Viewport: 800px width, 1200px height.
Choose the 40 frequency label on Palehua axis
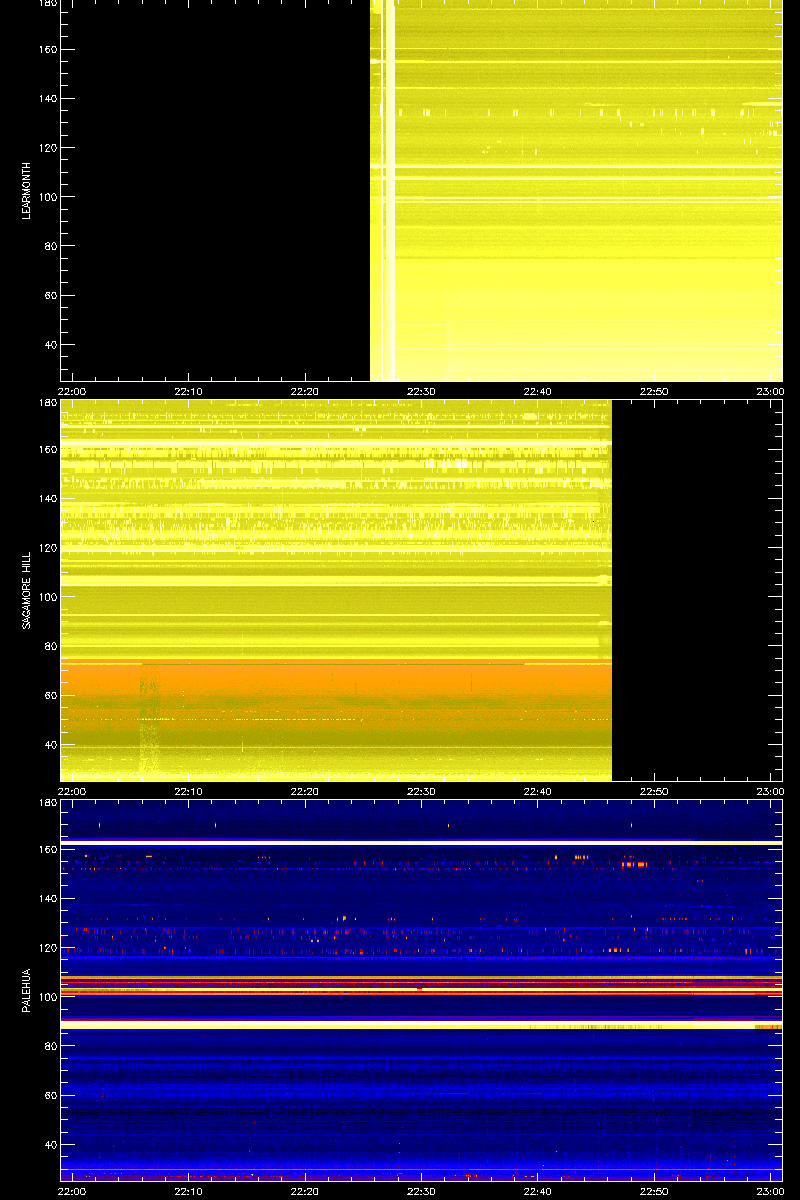coord(50,1145)
